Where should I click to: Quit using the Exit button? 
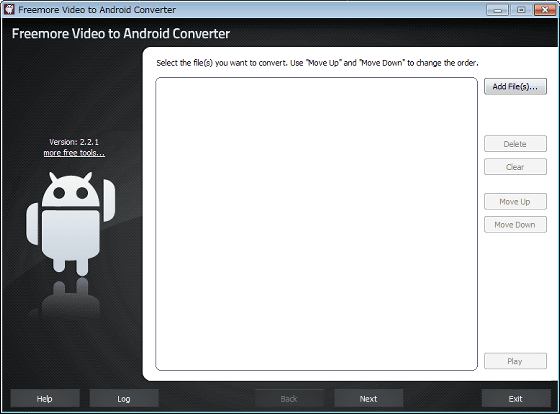click(x=516, y=398)
